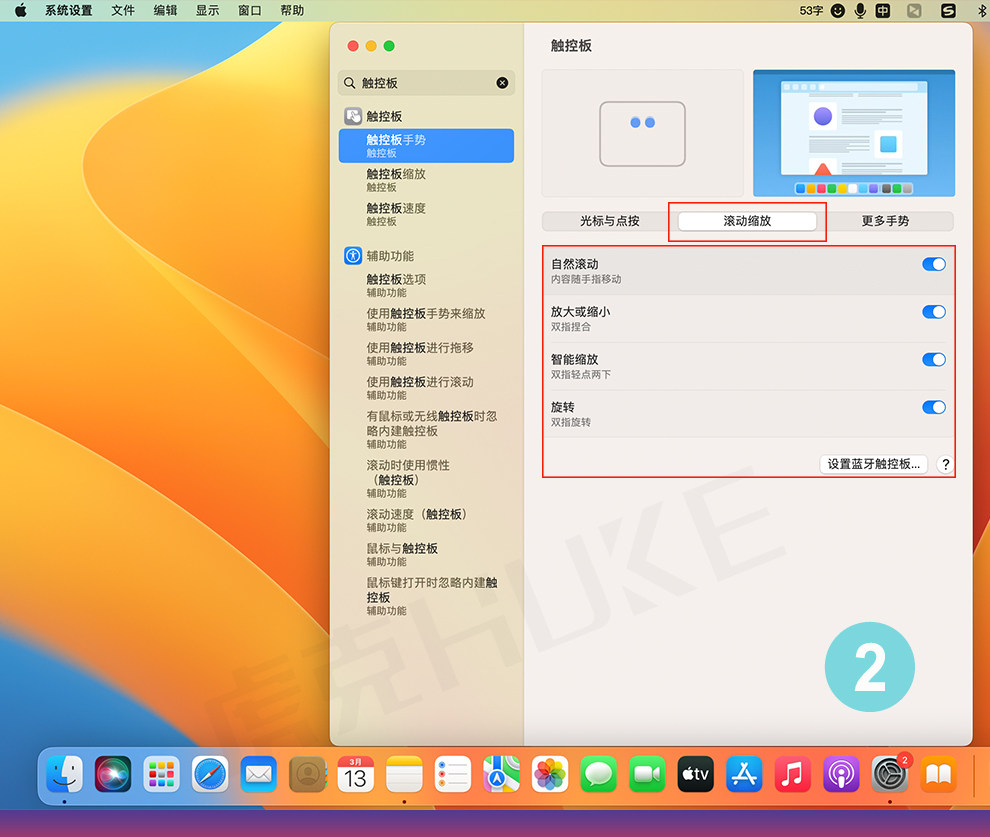
Task: Open the Books app in Dock
Action: click(x=938, y=774)
